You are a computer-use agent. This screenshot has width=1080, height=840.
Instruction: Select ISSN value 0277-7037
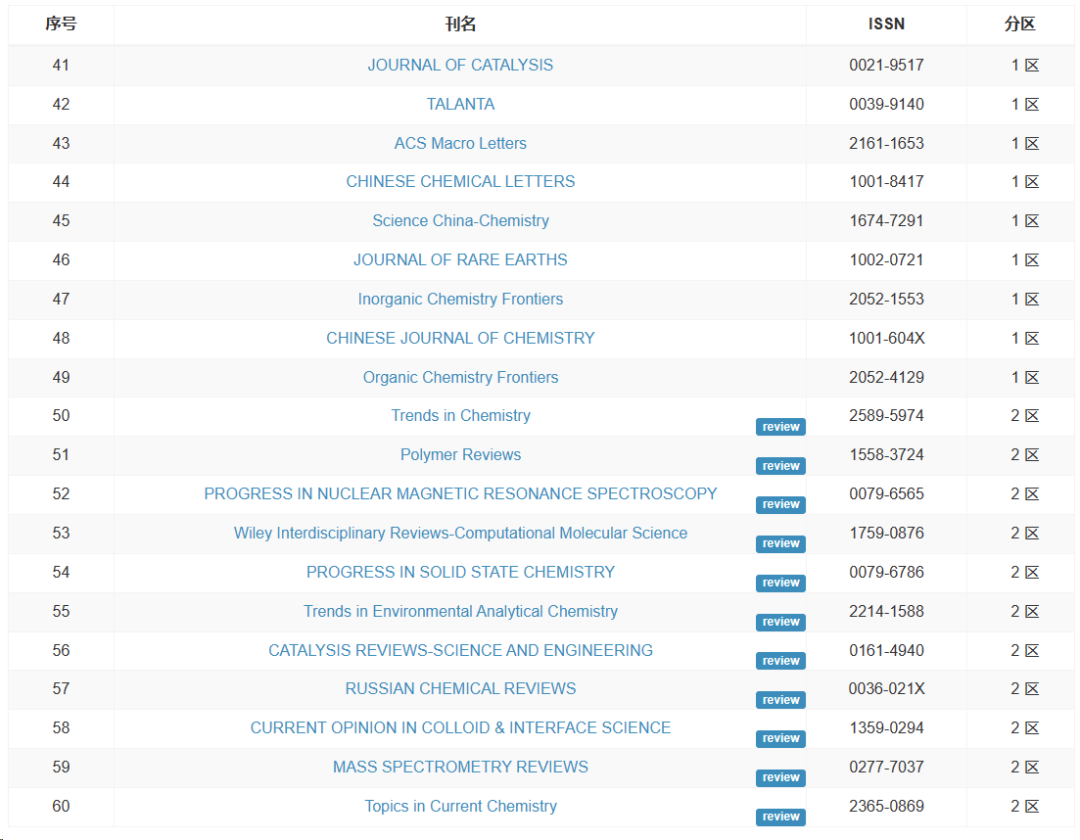(886, 767)
